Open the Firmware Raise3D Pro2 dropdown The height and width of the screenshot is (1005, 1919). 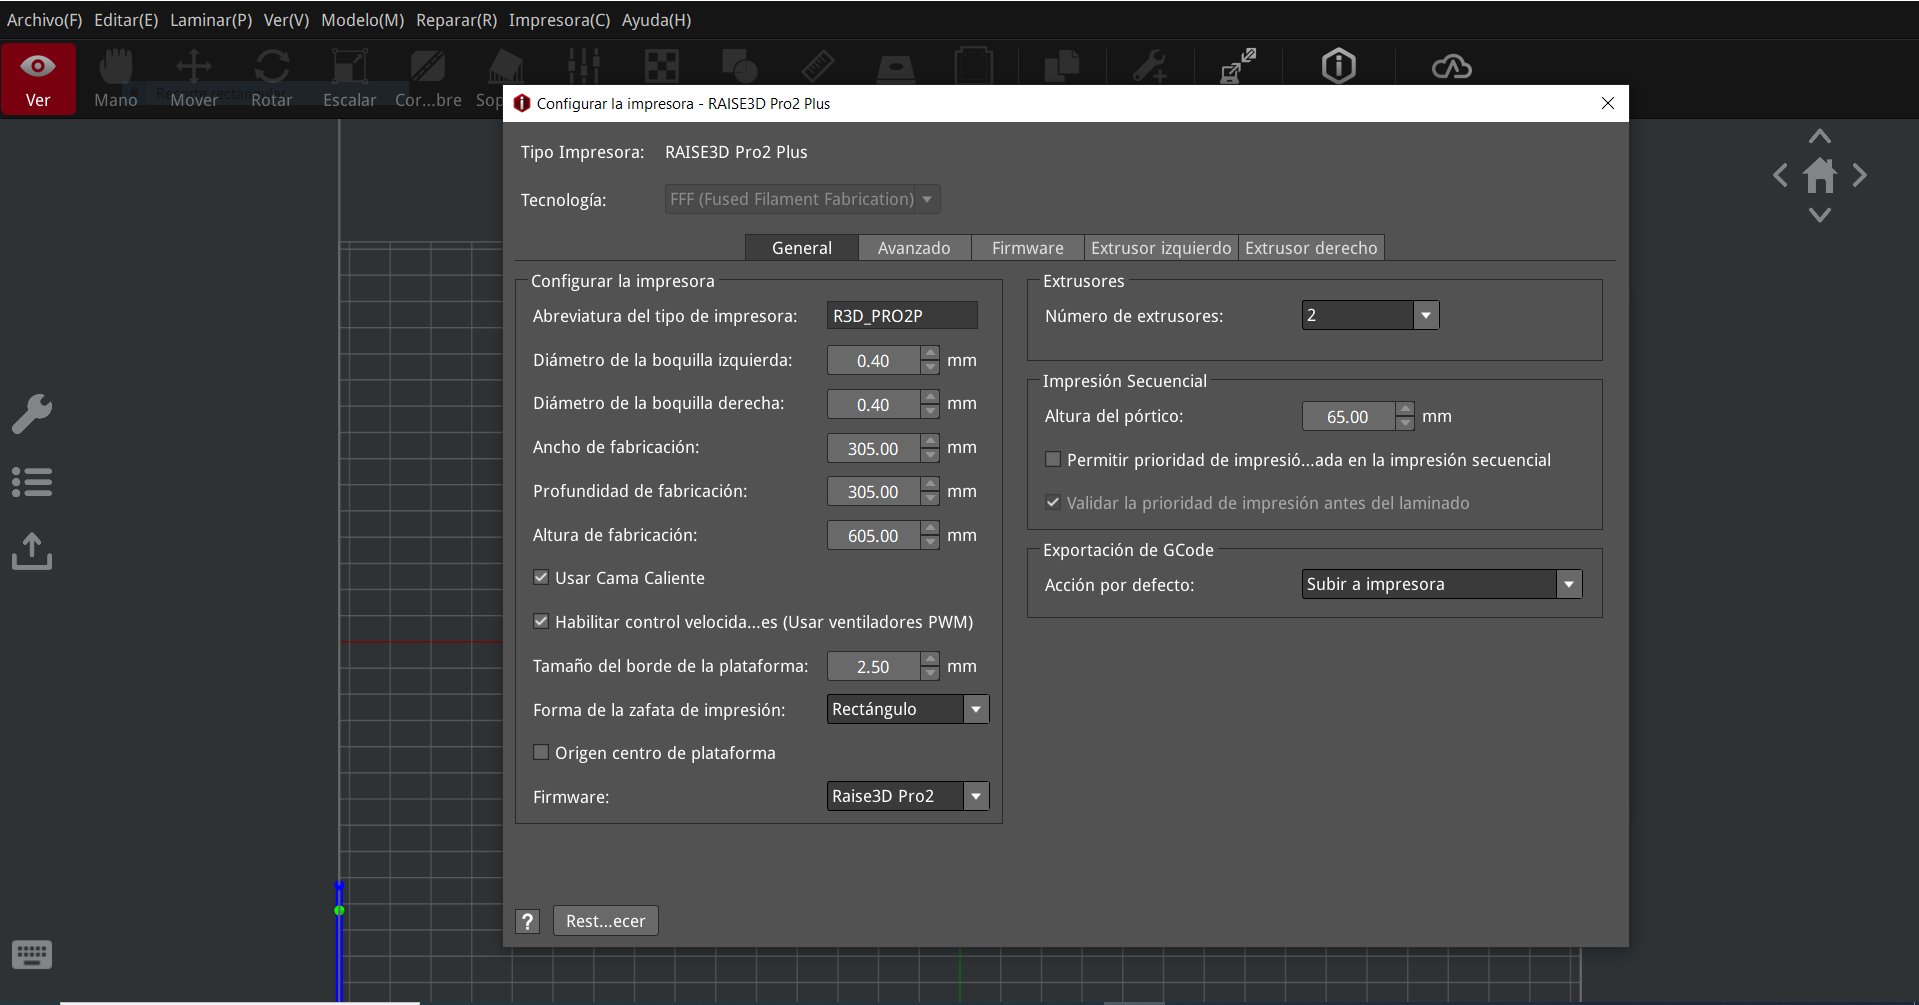pos(908,796)
